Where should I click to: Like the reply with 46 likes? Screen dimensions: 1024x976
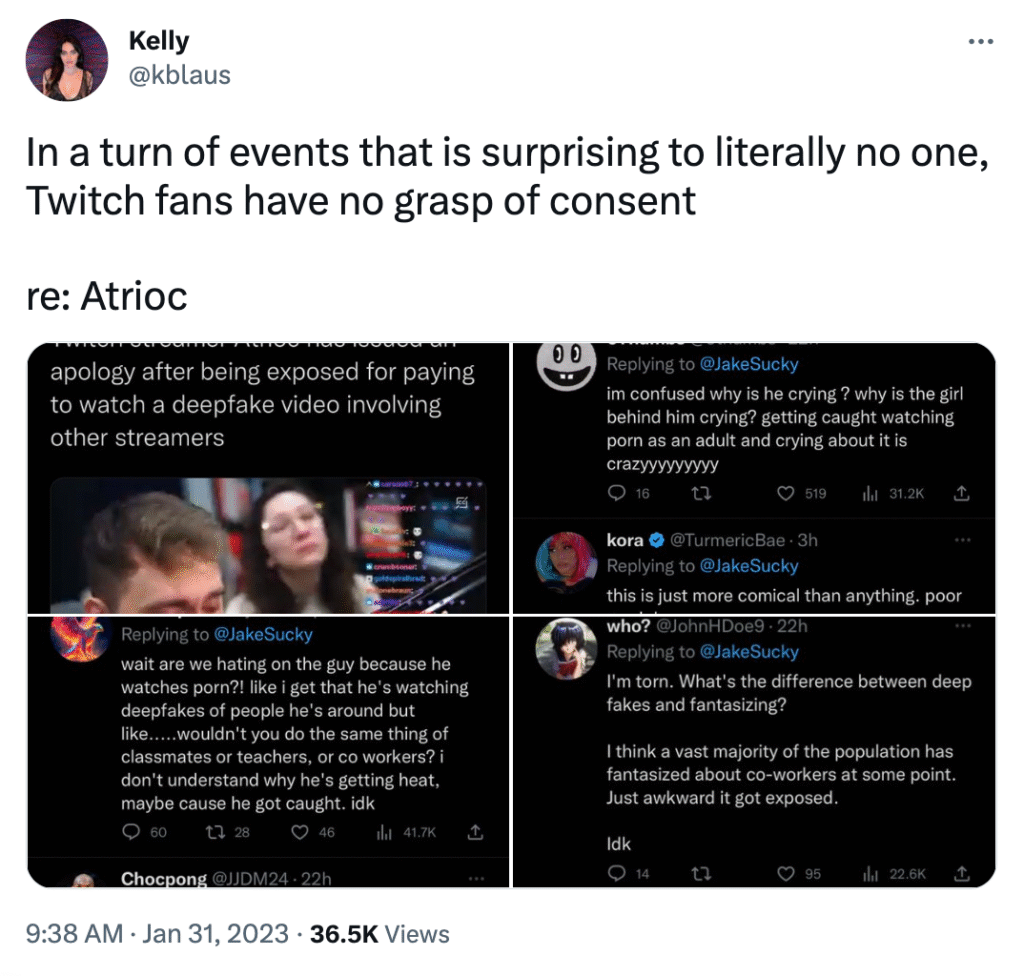point(299,832)
